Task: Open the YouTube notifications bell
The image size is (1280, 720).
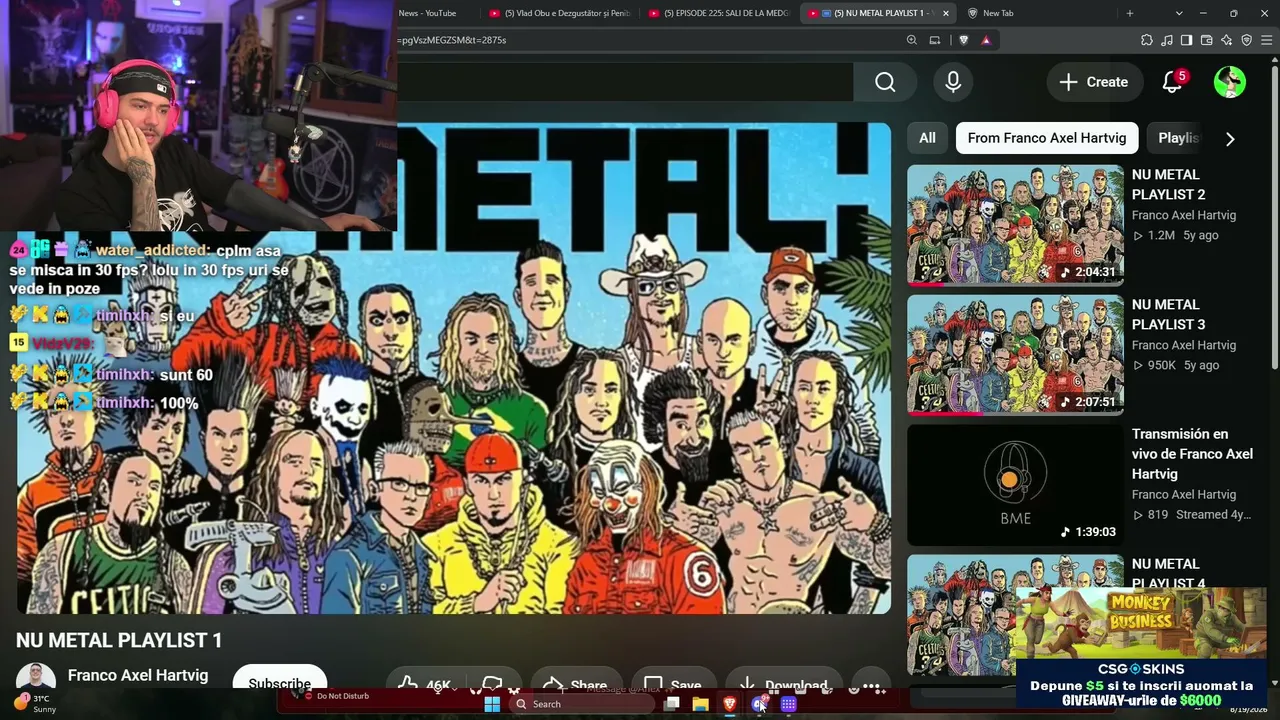Action: (1172, 82)
